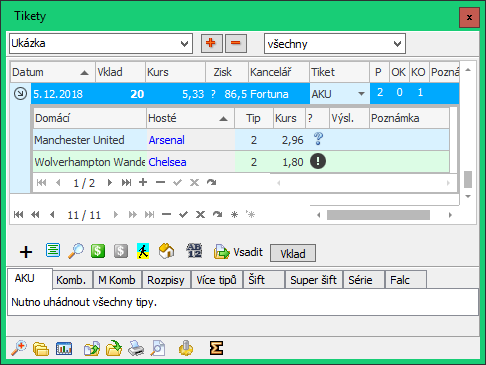Click the bottom Sigma sum icon
Viewport: 486px width, 365px height.
216,348
